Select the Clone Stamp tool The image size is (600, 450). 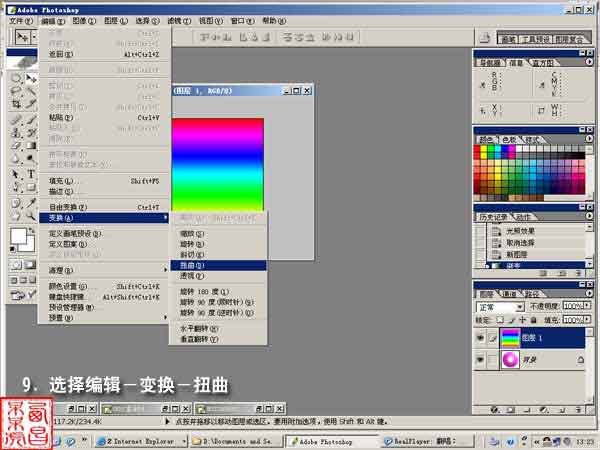16,133
